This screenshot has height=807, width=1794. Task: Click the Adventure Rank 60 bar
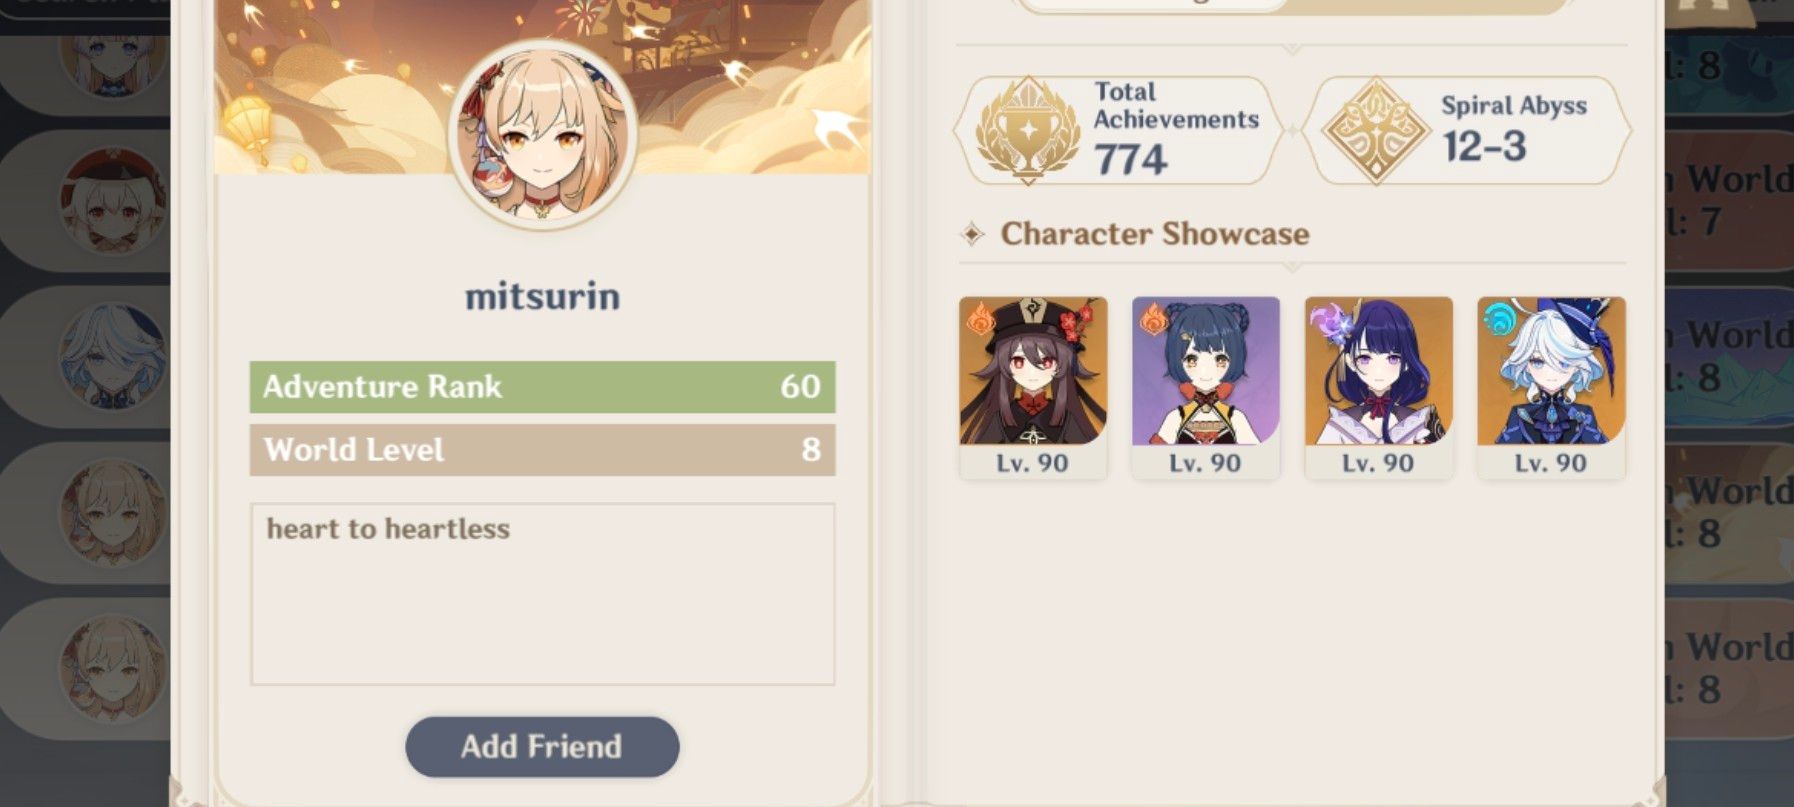(542, 387)
